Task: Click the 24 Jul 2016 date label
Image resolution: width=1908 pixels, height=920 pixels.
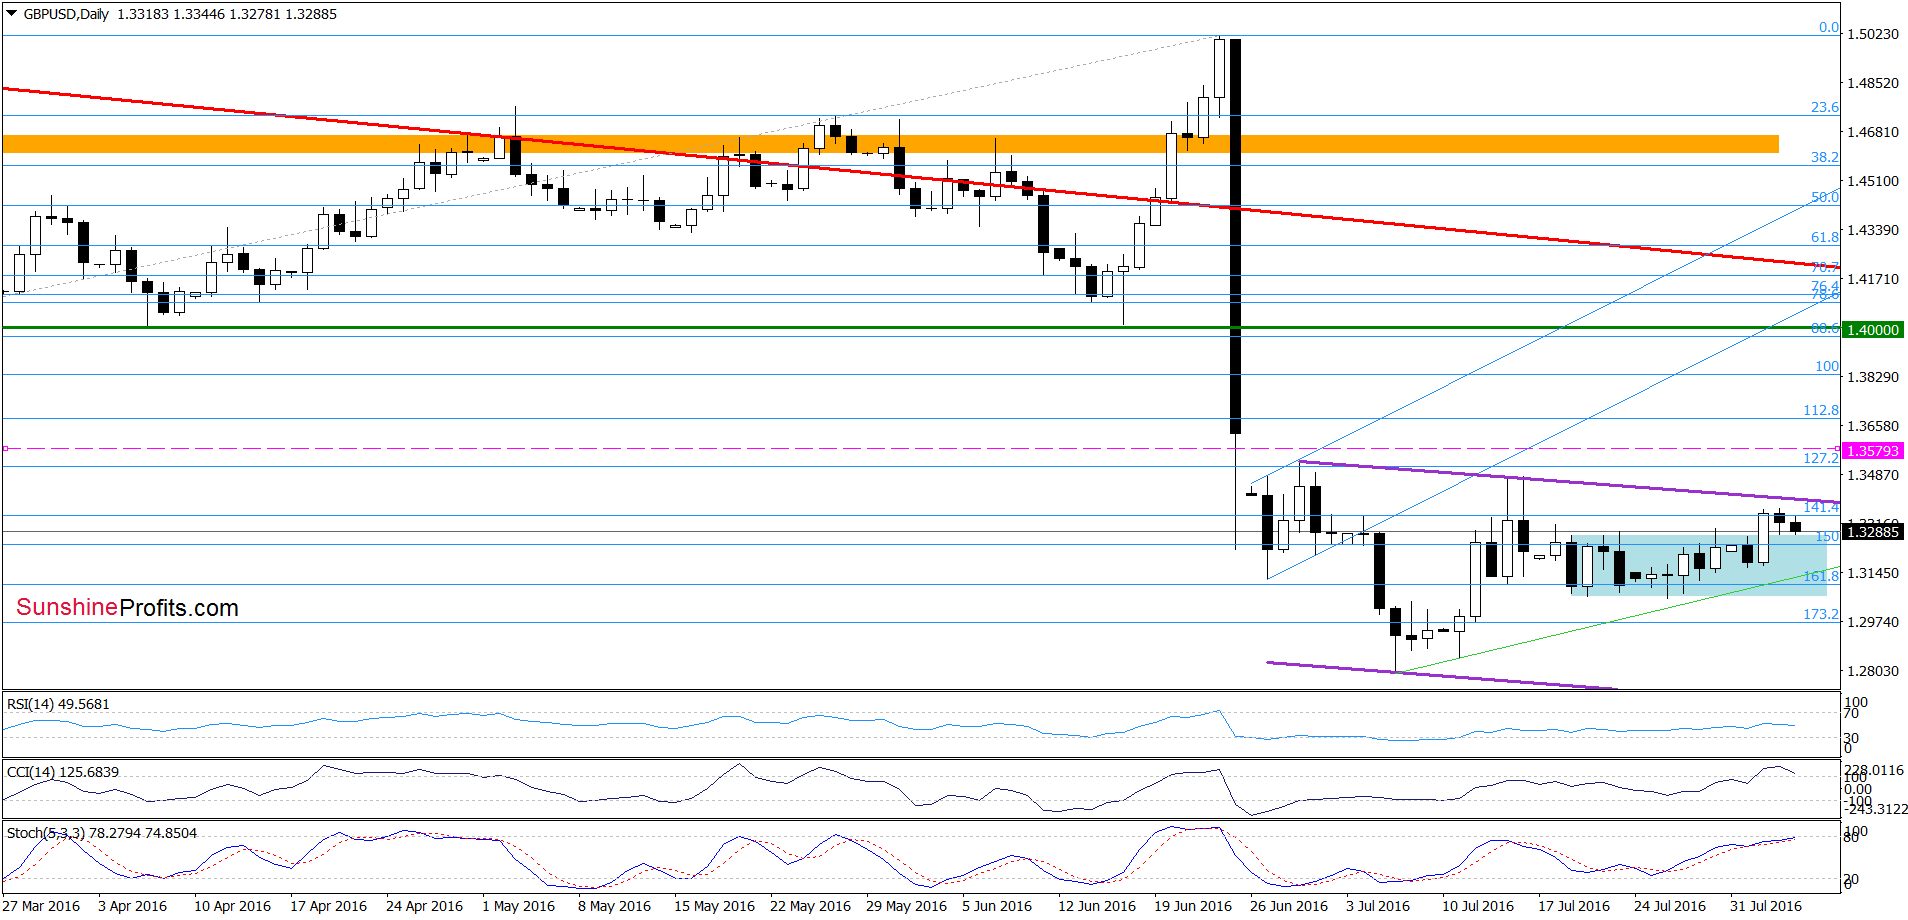Action: [x=1670, y=906]
